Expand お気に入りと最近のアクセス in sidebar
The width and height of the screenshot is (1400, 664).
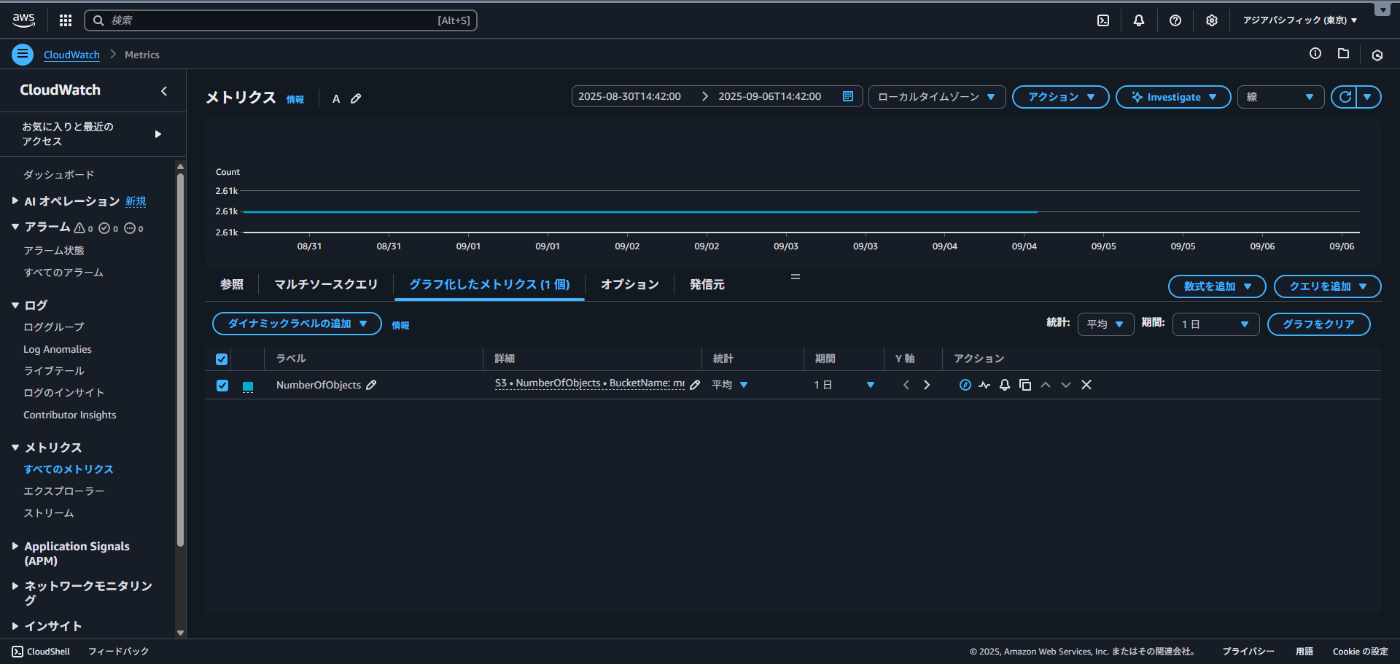[91, 134]
